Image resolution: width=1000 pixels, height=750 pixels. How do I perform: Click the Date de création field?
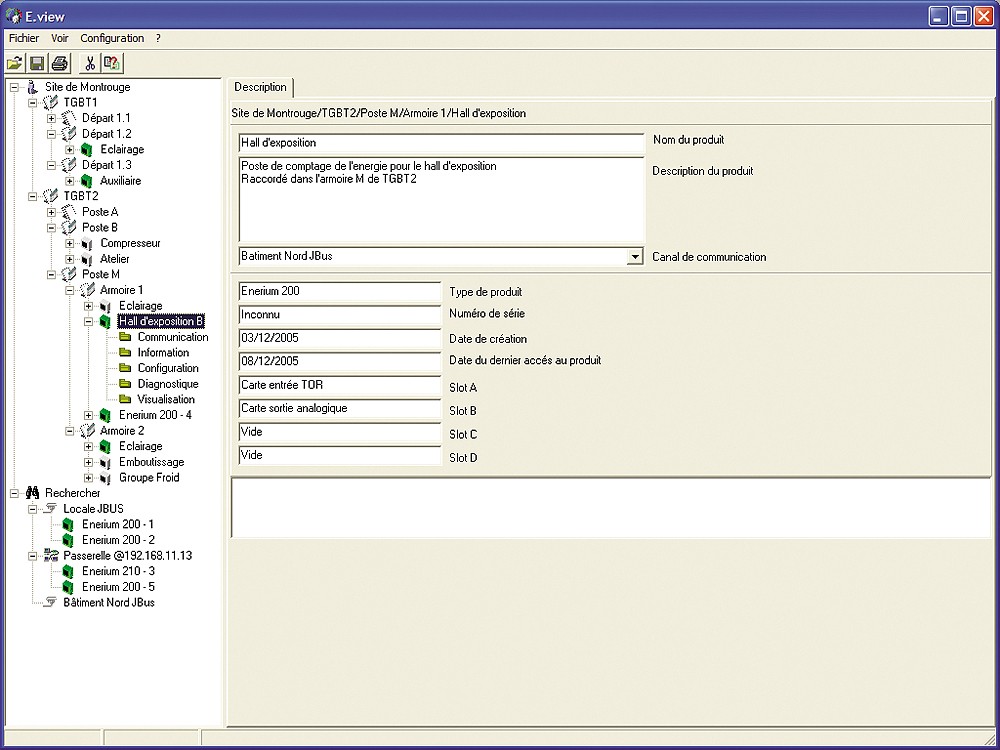pyautogui.click(x=340, y=338)
